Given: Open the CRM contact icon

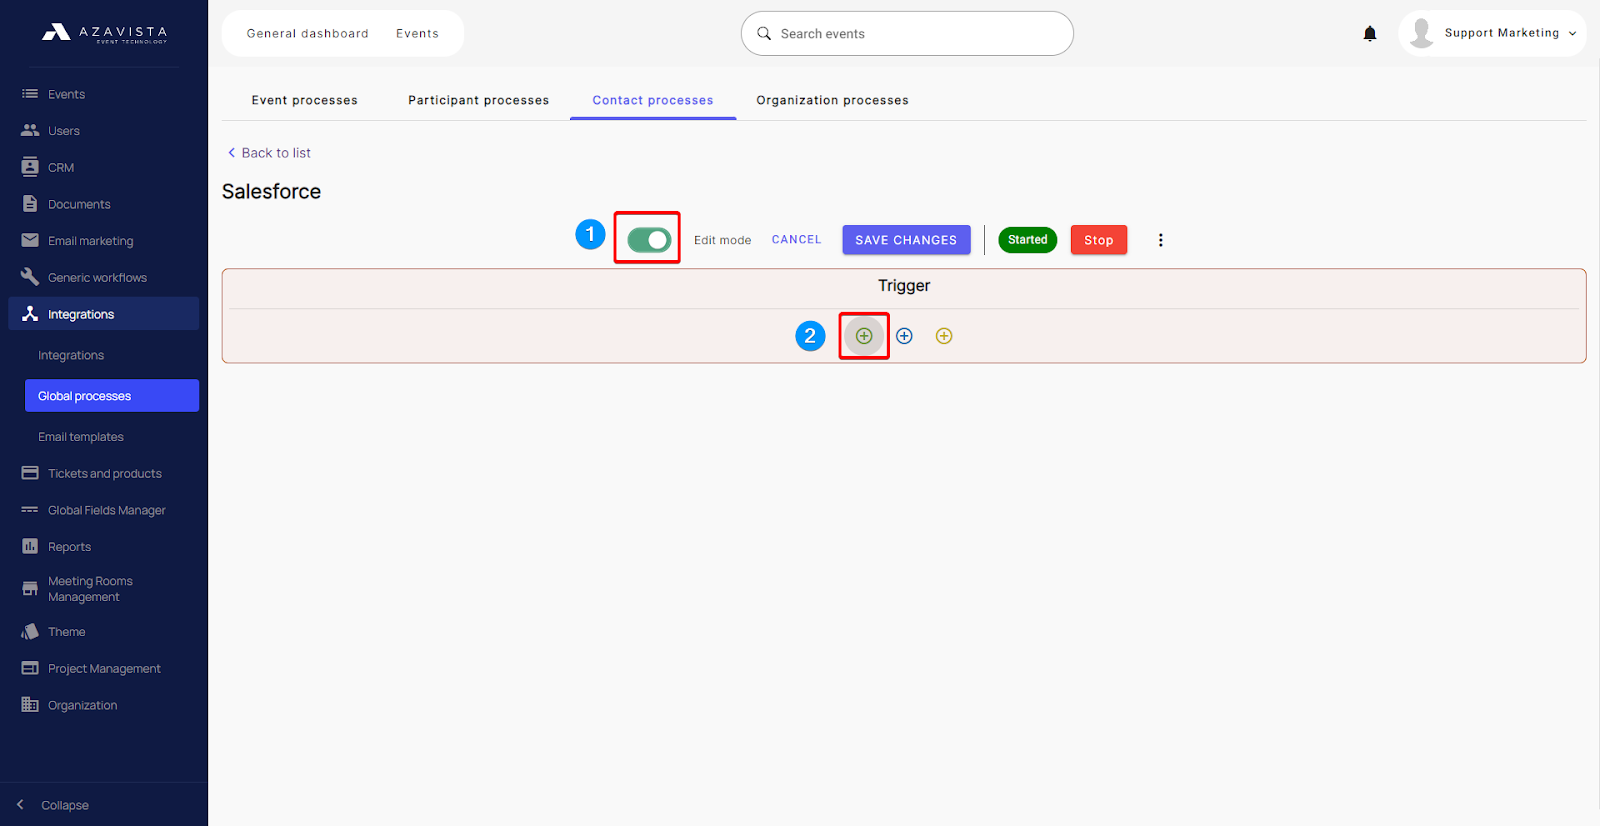Looking at the screenshot, I should [30, 167].
